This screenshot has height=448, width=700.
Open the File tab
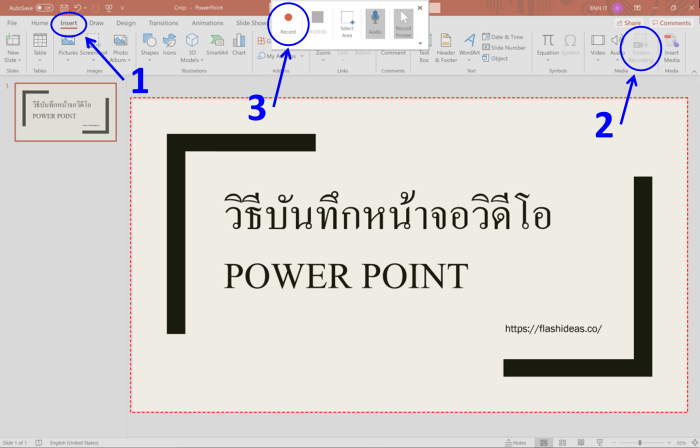point(12,23)
